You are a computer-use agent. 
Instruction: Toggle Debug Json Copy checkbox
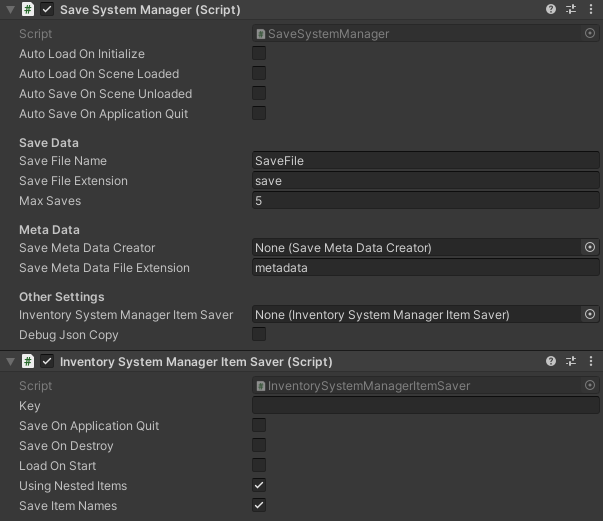pyautogui.click(x=259, y=334)
